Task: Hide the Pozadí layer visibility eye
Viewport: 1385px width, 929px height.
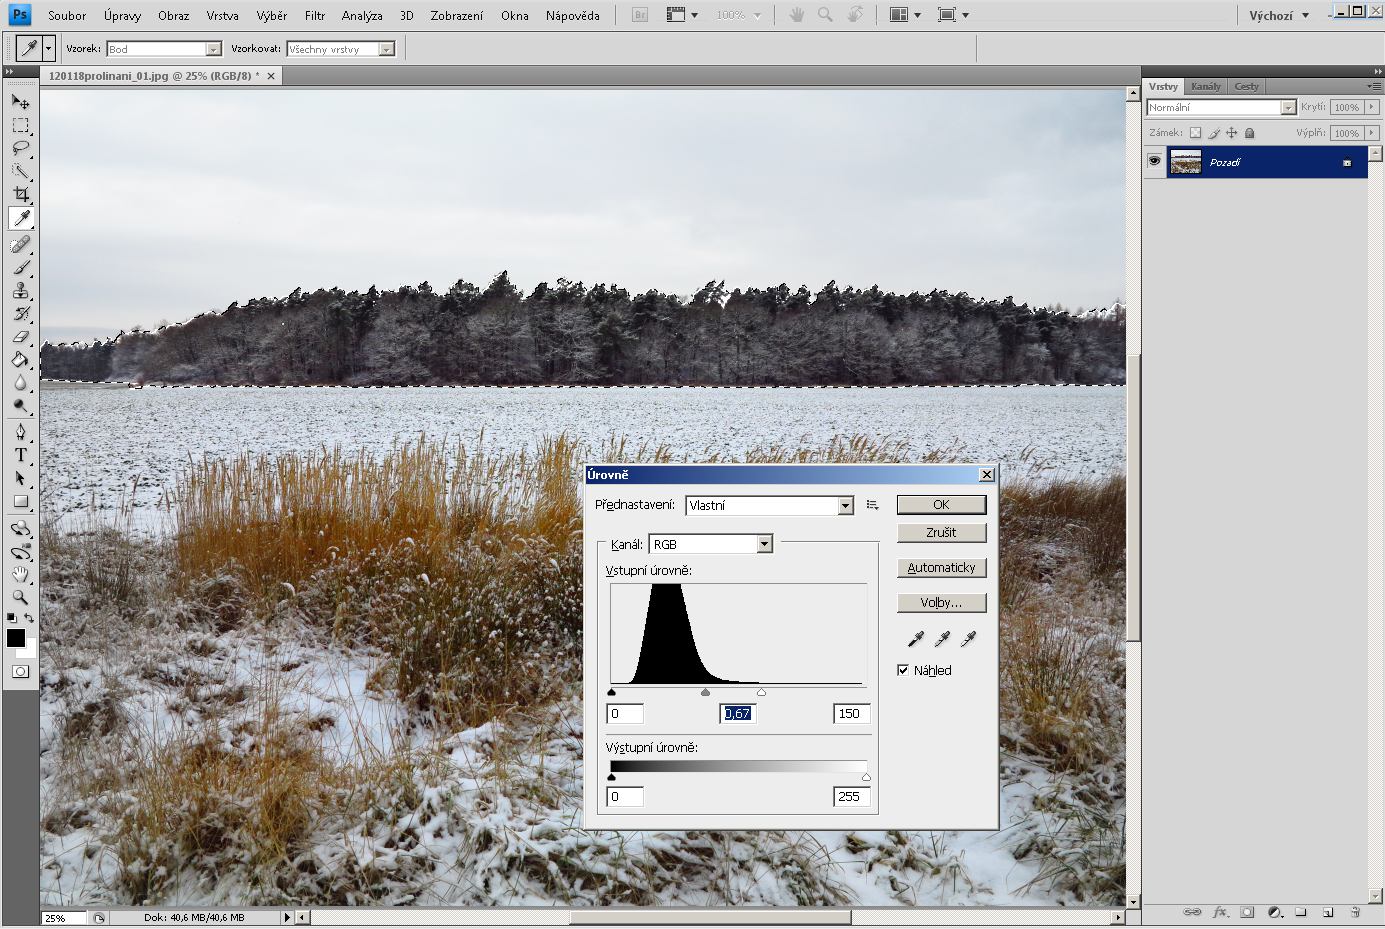Action: [x=1155, y=162]
